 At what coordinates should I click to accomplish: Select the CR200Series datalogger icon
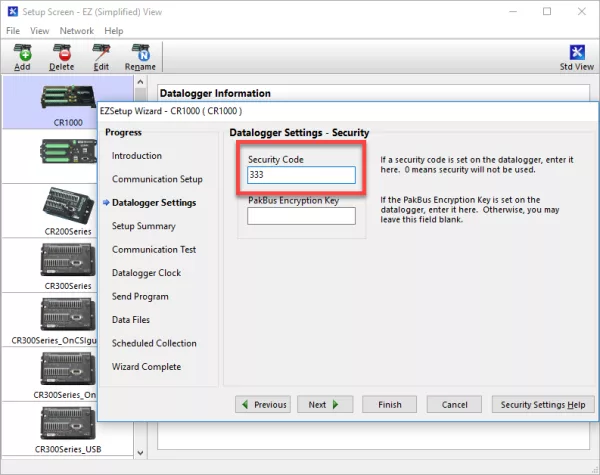pos(68,206)
